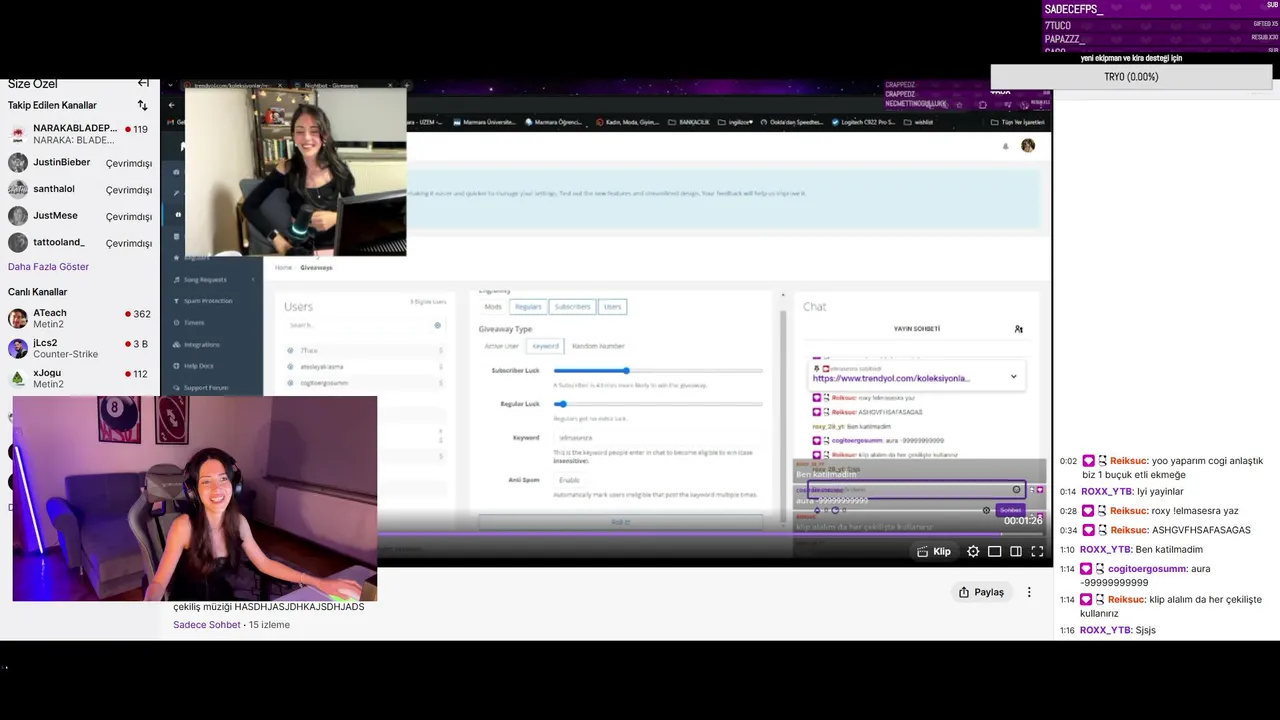Open Timers in Nightbot sidebar
Image resolution: width=1280 pixels, height=720 pixels.
(x=194, y=322)
